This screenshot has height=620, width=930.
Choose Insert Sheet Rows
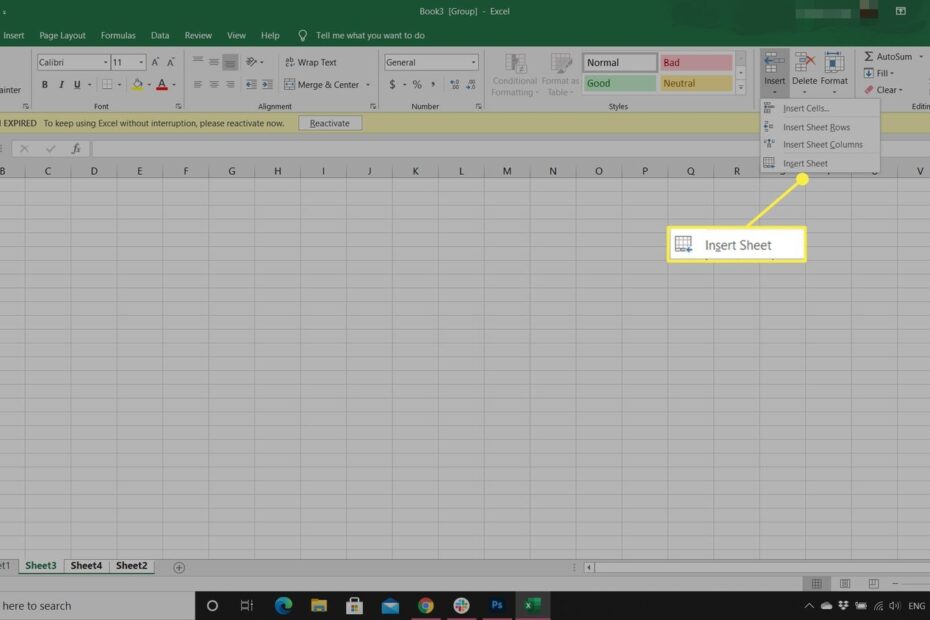pos(820,127)
